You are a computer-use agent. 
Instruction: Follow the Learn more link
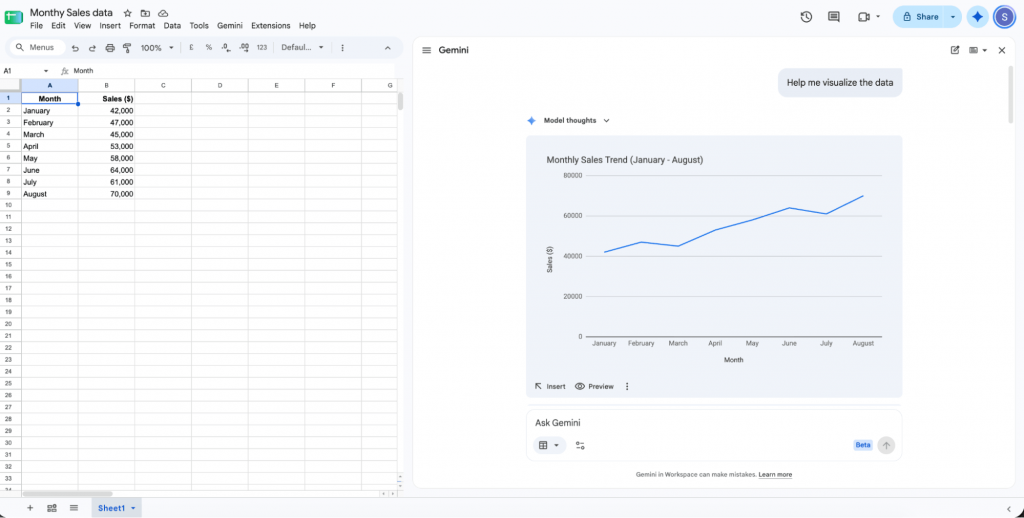click(775, 475)
